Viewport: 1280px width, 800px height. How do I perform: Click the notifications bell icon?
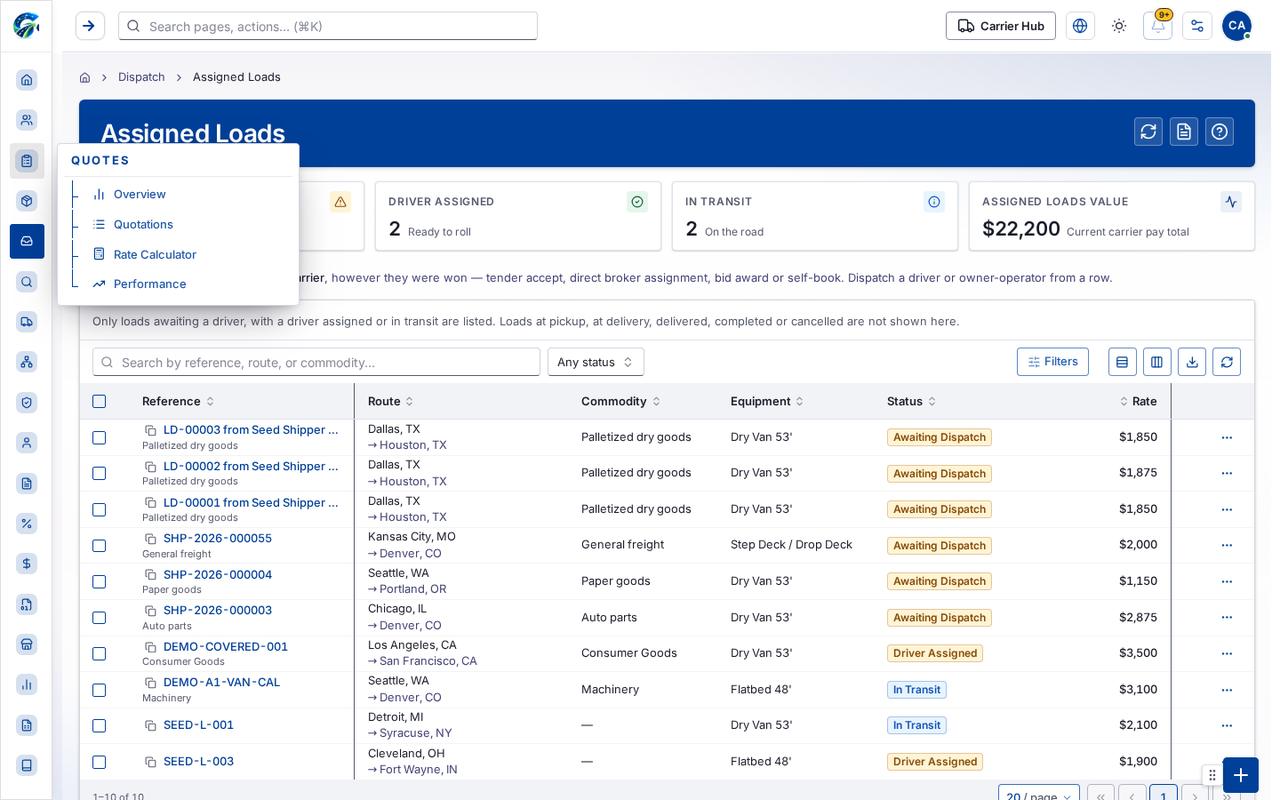click(1157, 26)
